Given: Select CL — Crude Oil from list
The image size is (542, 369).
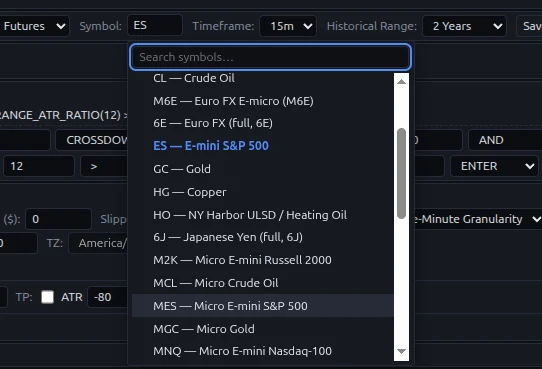Looking at the screenshot, I should [x=263, y=78].
